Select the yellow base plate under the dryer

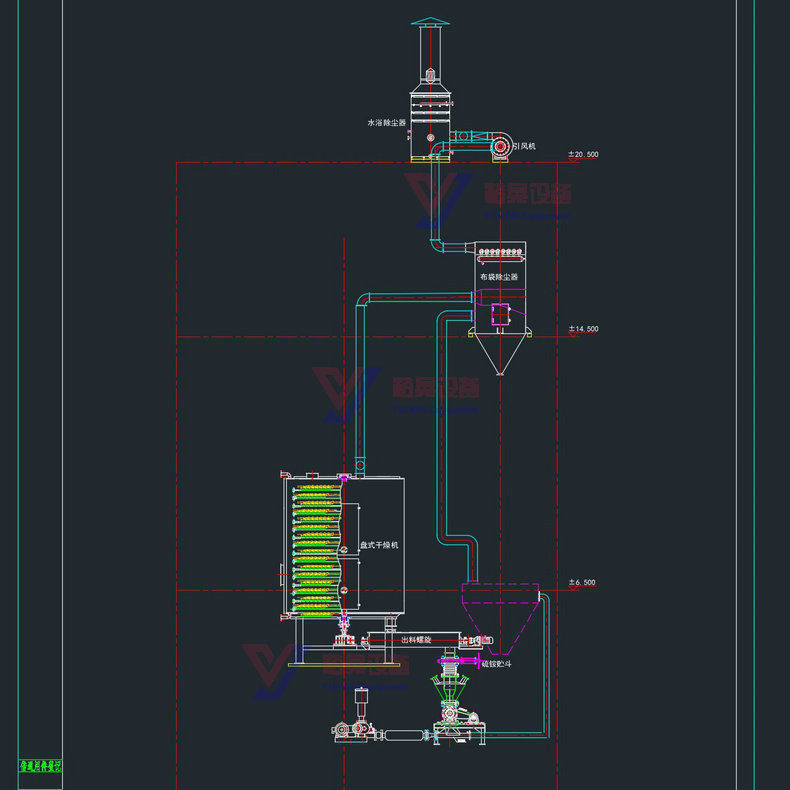coord(345,665)
